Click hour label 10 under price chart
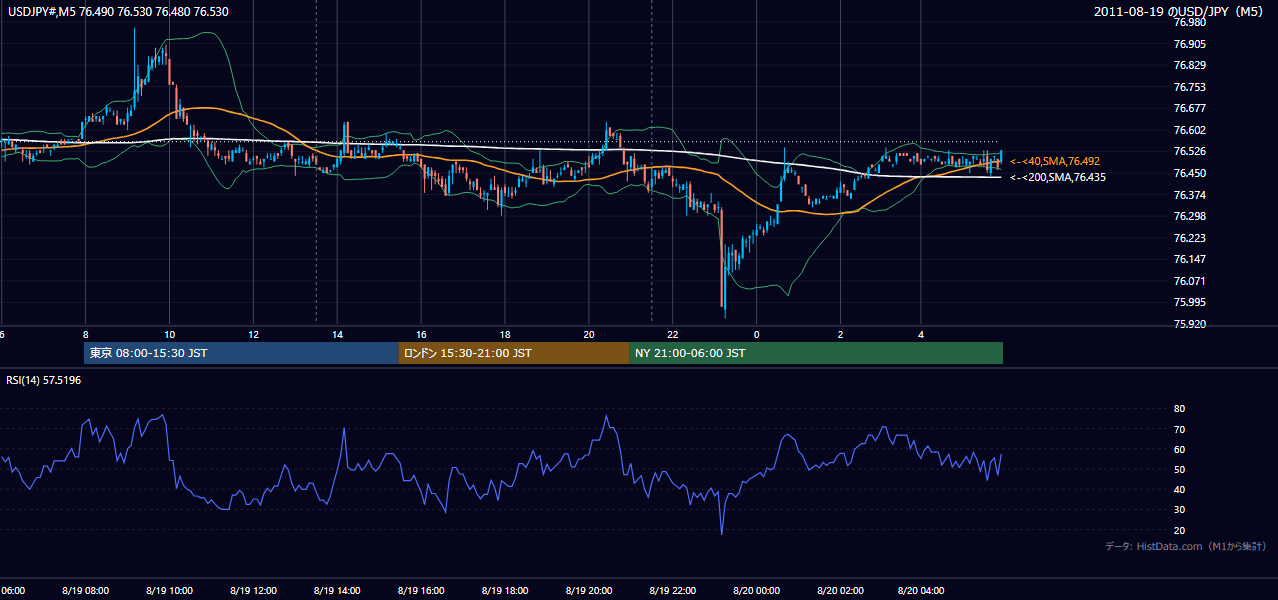This screenshot has height=600, width=1278. [x=170, y=334]
